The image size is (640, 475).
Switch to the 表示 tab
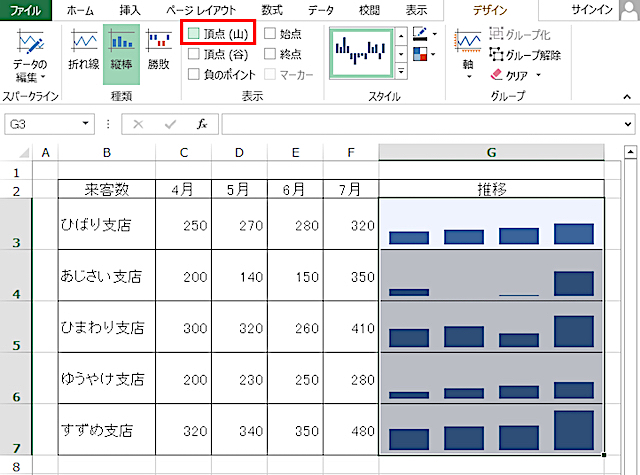pyautogui.click(x=416, y=10)
